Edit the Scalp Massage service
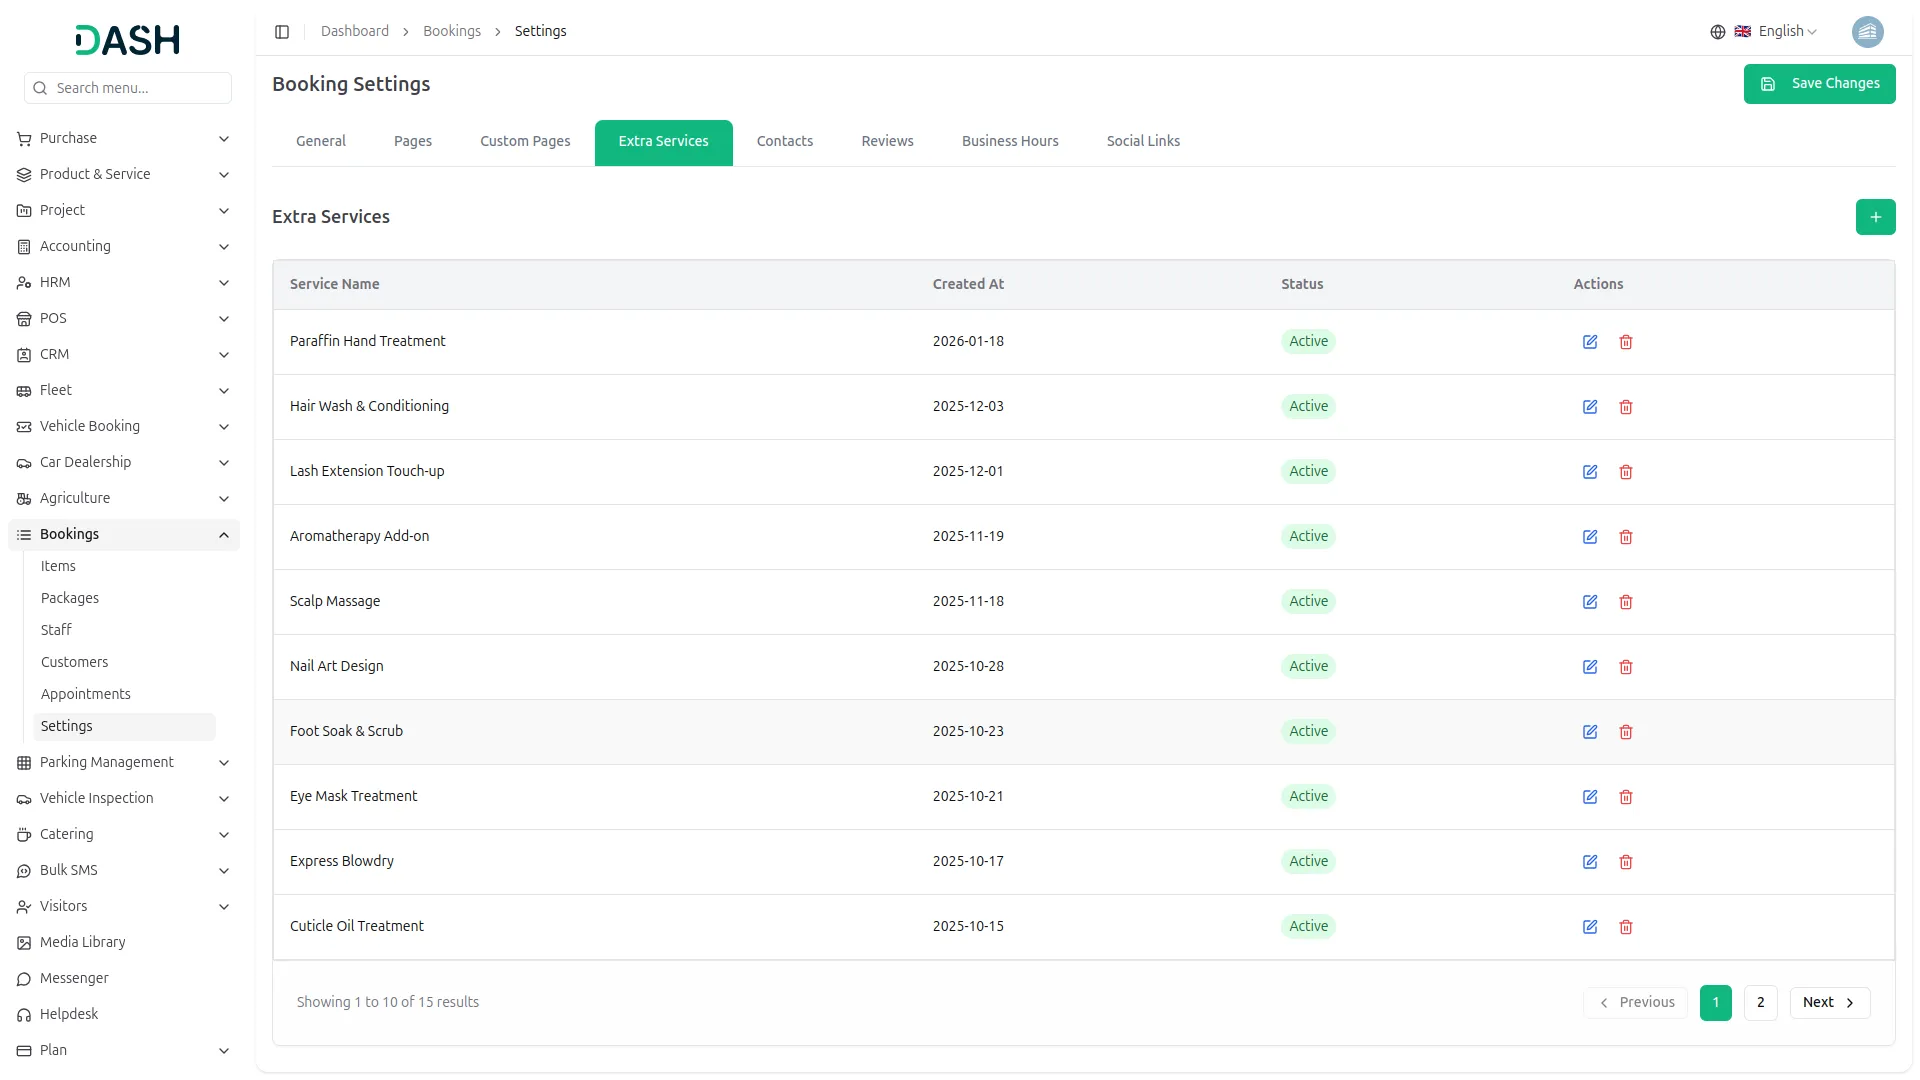1920x1080 pixels. coord(1589,602)
